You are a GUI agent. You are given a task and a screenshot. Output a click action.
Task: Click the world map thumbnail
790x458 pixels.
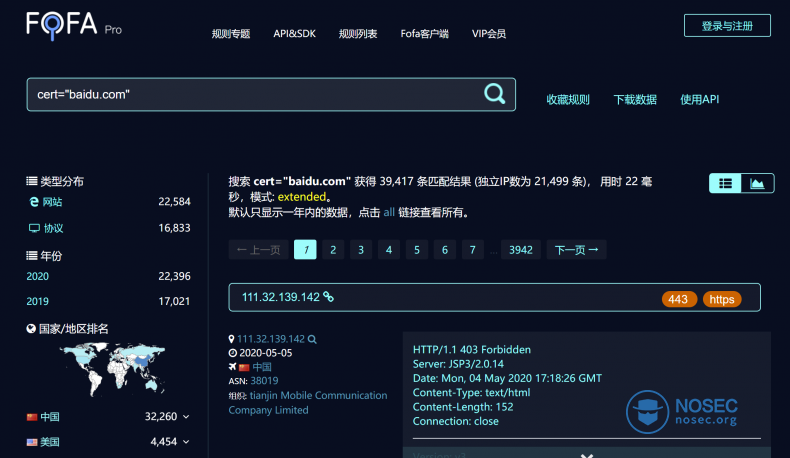(112, 369)
